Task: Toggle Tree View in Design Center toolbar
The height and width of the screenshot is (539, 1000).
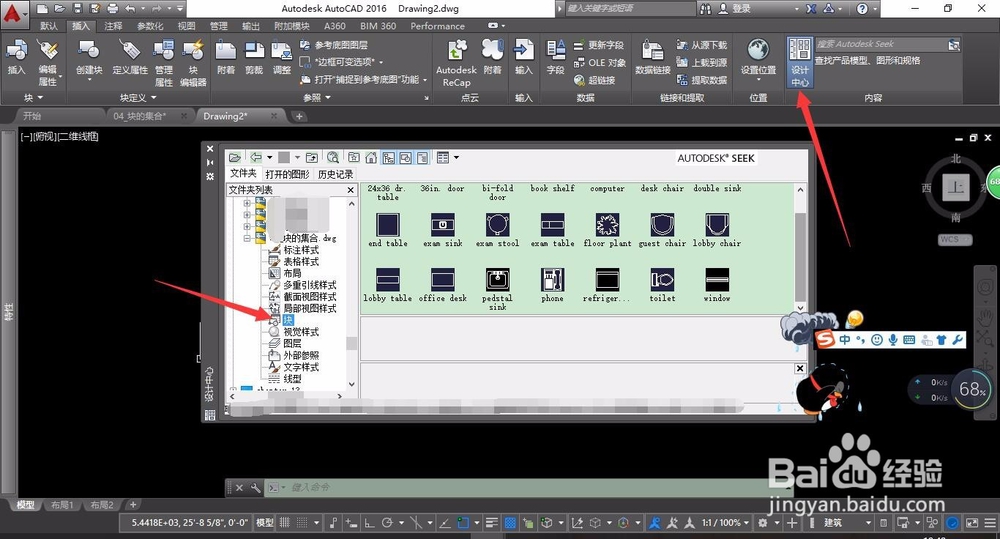Action: (x=388, y=158)
